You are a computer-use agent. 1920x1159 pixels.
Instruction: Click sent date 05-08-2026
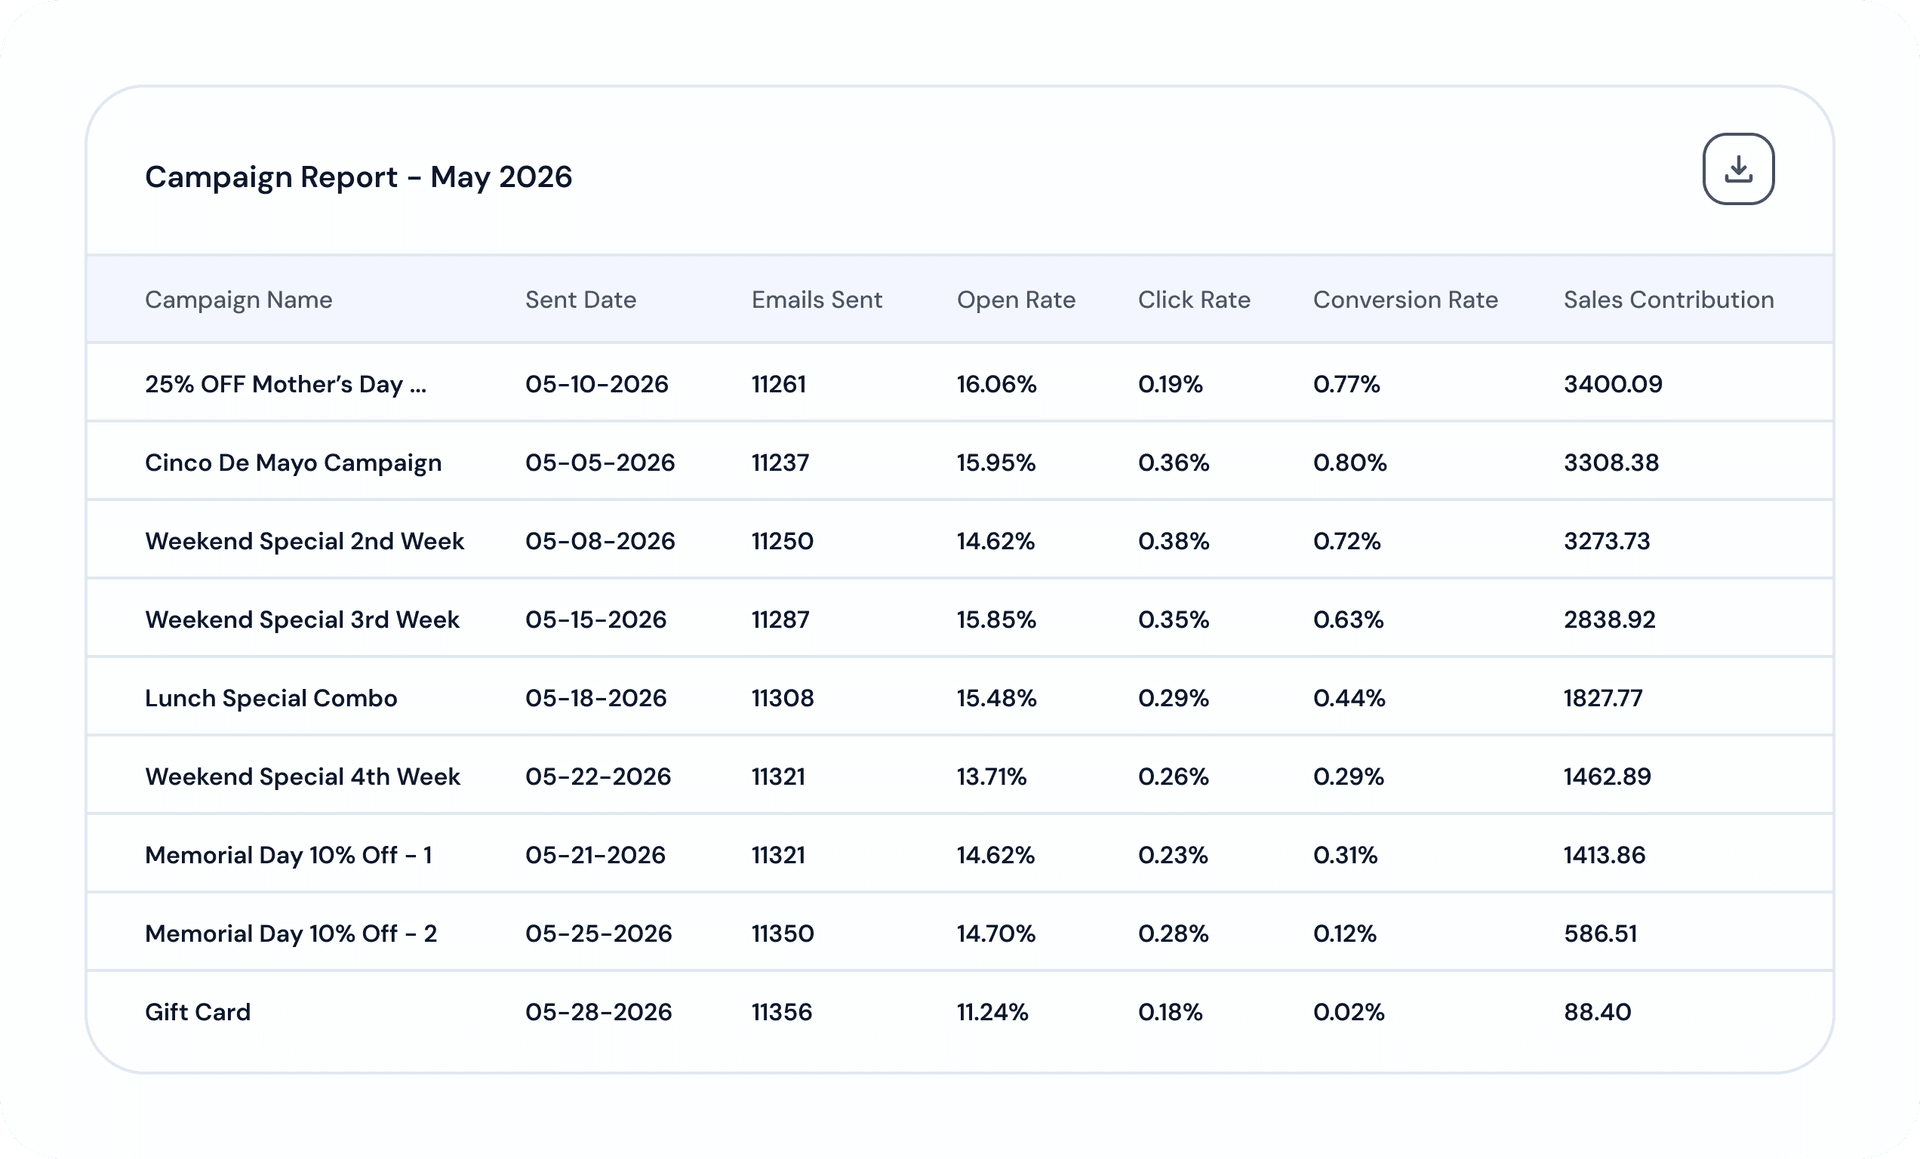point(600,541)
